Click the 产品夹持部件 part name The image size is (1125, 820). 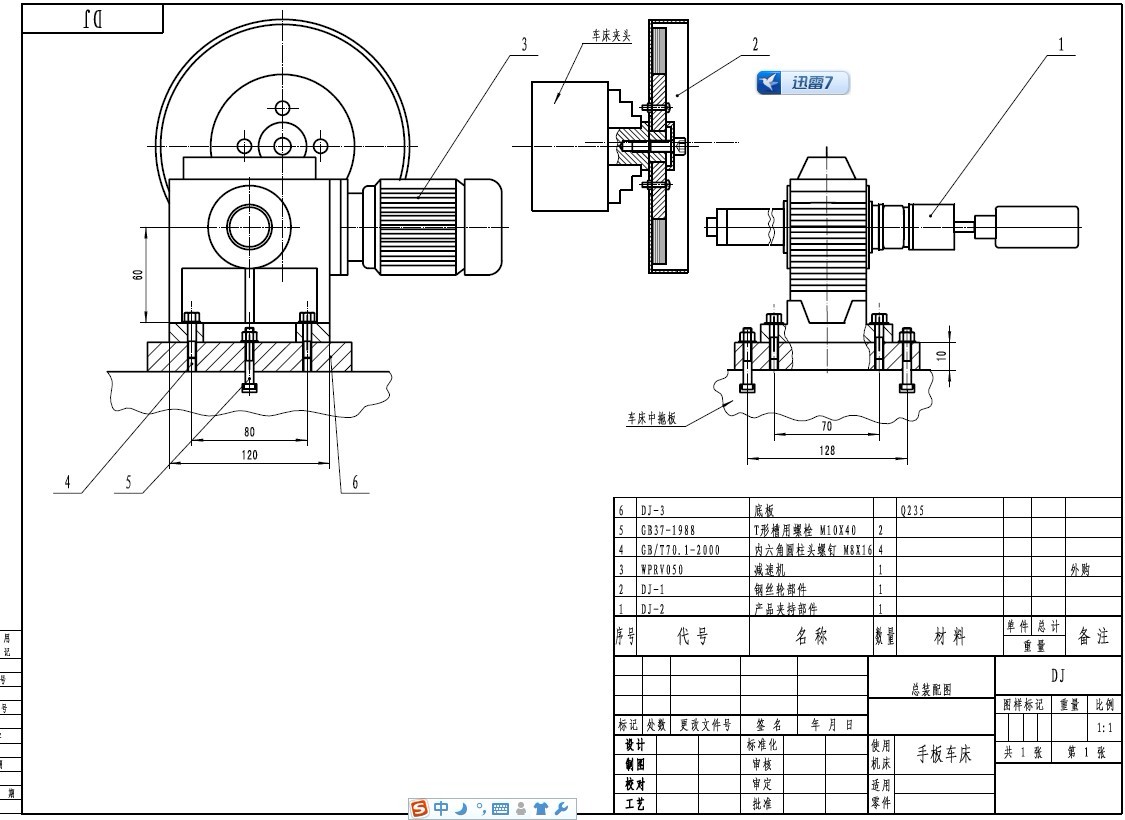[786, 609]
